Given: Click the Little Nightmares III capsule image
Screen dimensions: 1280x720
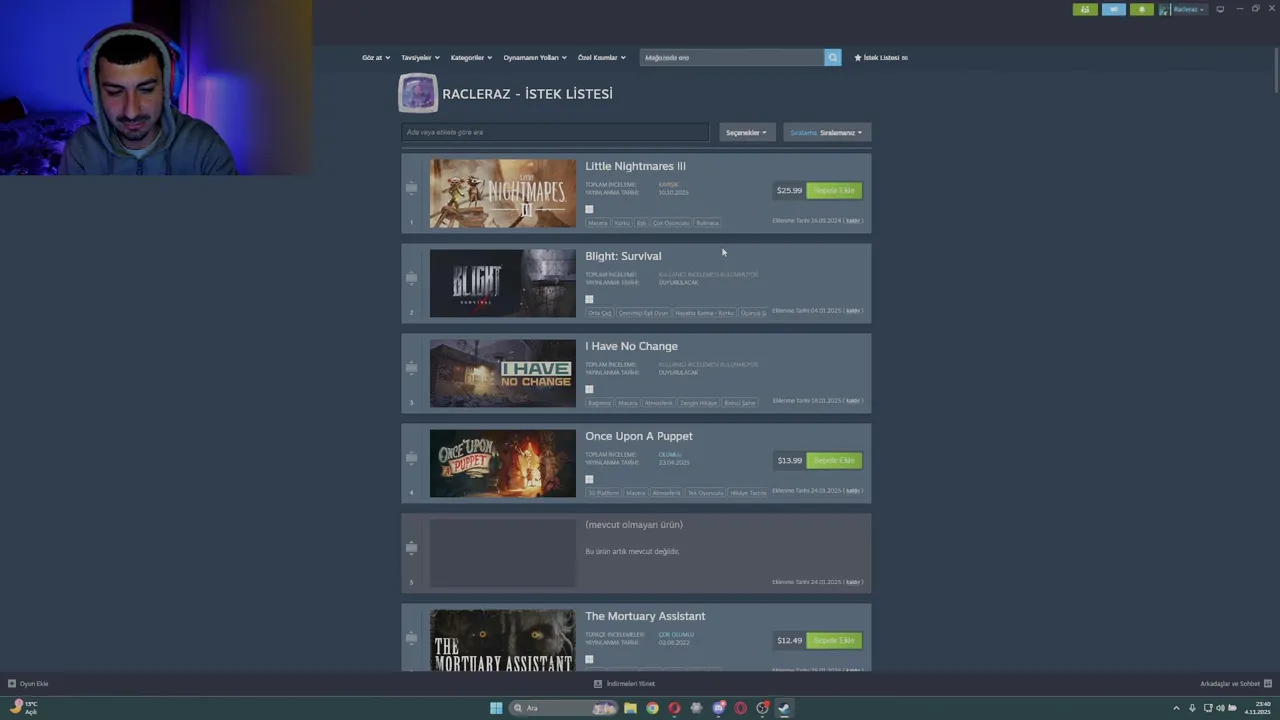Looking at the screenshot, I should (x=503, y=193).
